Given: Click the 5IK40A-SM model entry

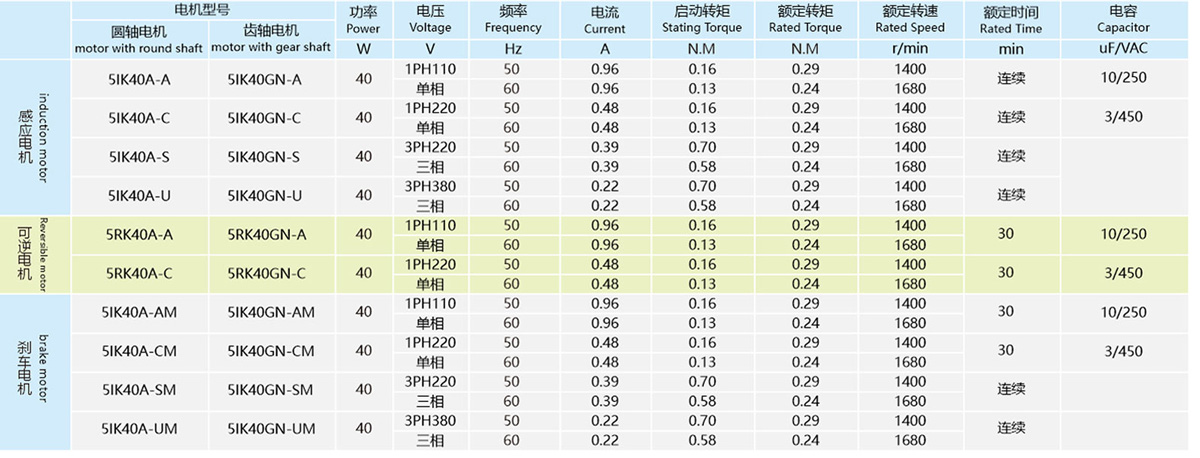Looking at the screenshot, I should tap(138, 391).
